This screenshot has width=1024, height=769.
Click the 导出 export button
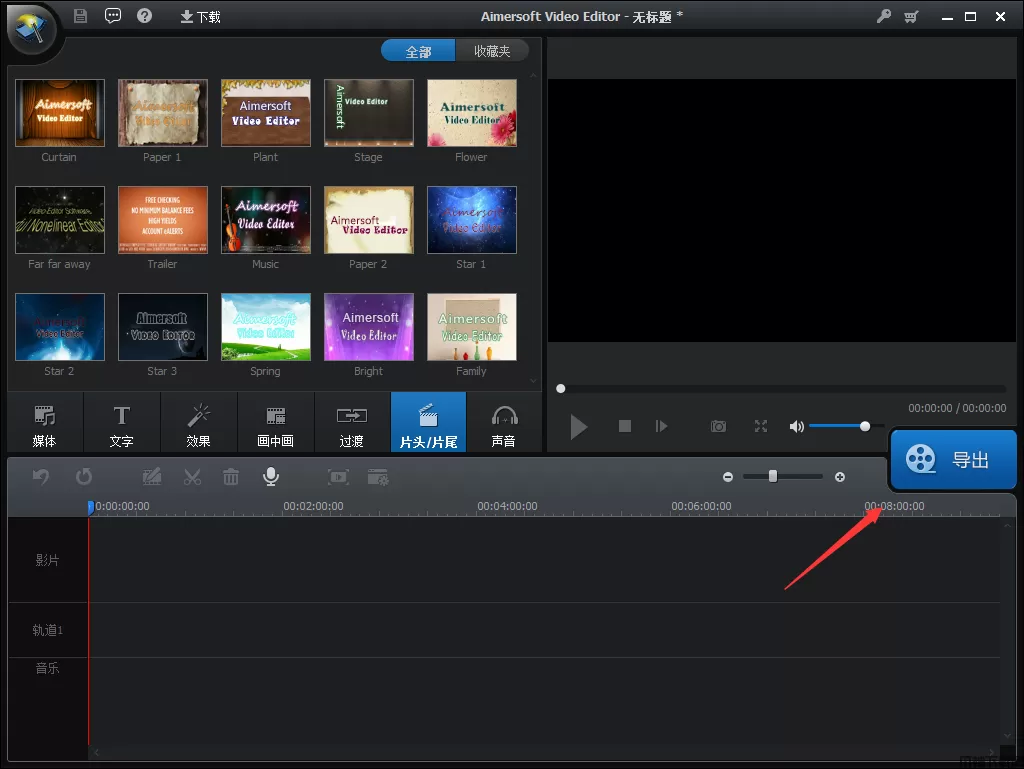coord(952,460)
